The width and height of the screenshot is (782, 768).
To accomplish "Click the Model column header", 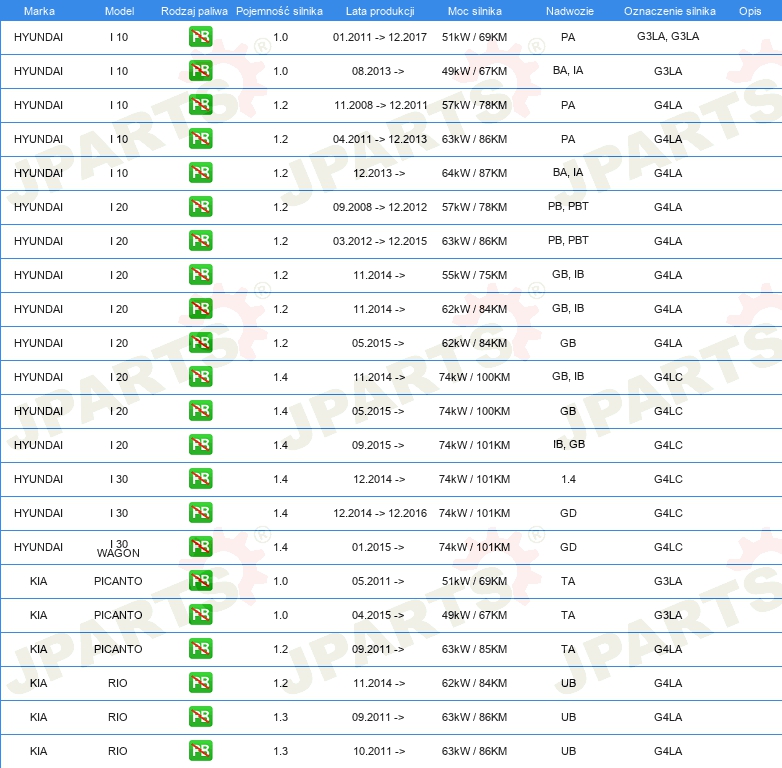I will [119, 11].
